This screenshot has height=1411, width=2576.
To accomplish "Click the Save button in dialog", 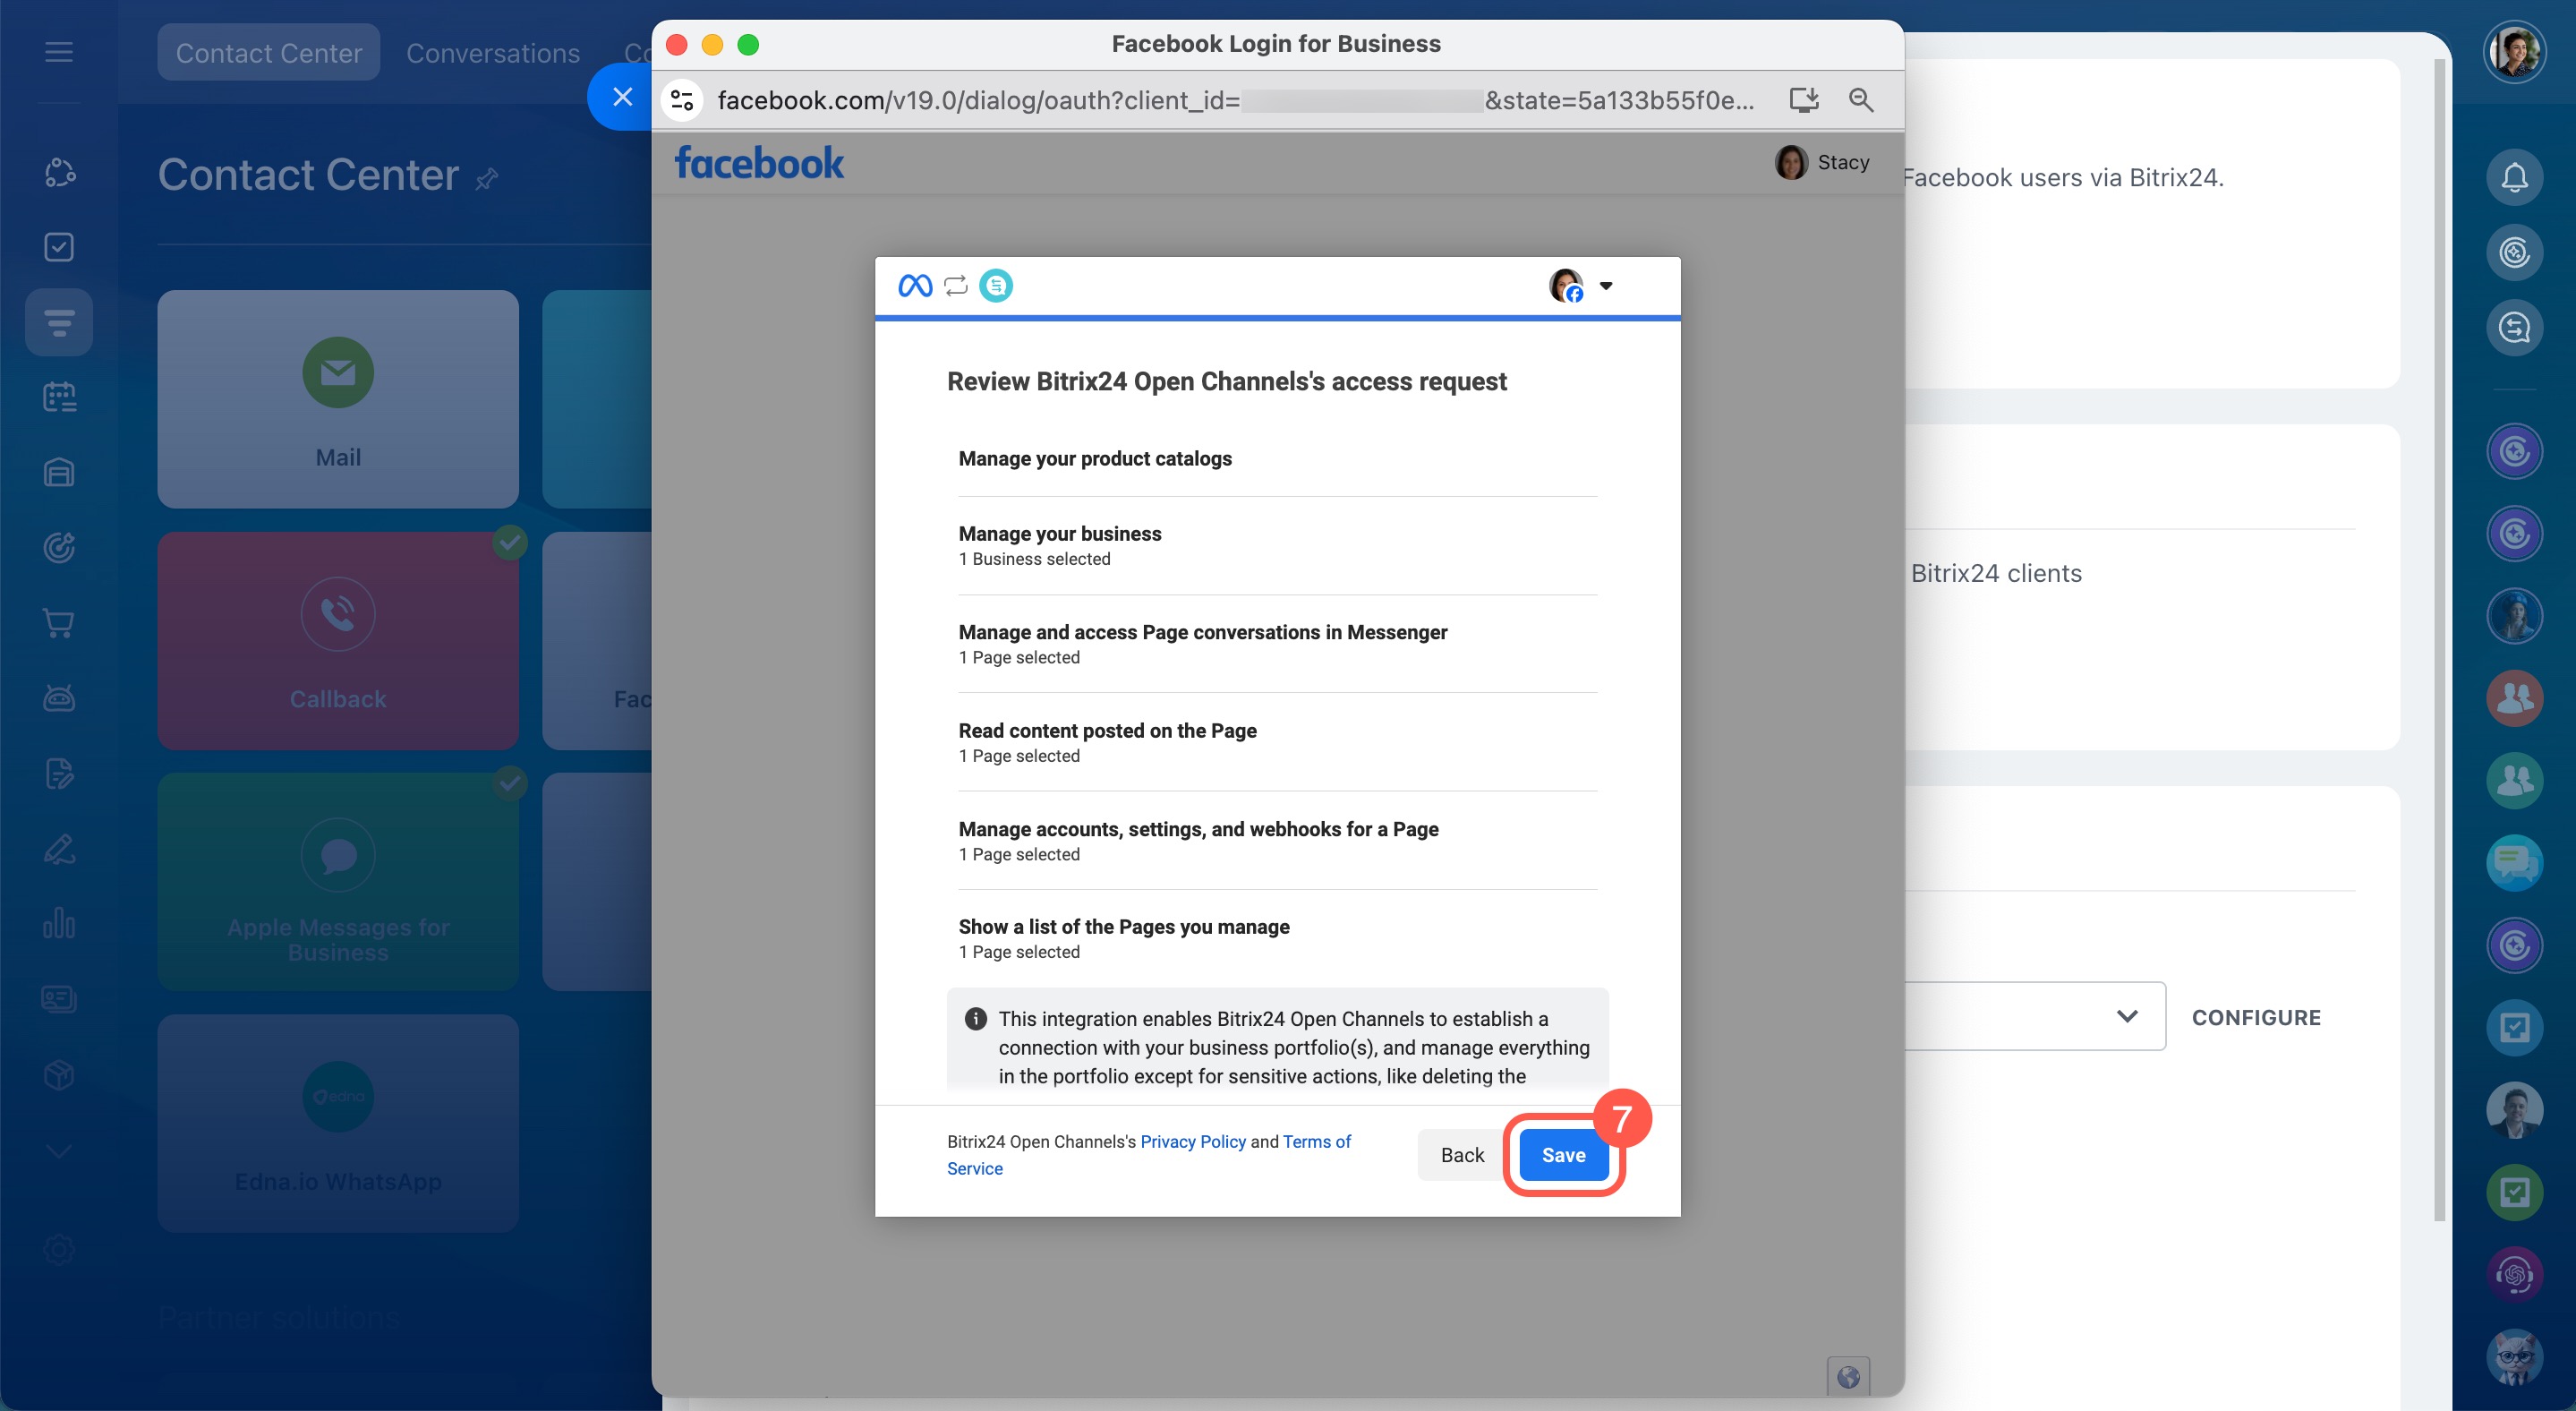I will 1563,1155.
